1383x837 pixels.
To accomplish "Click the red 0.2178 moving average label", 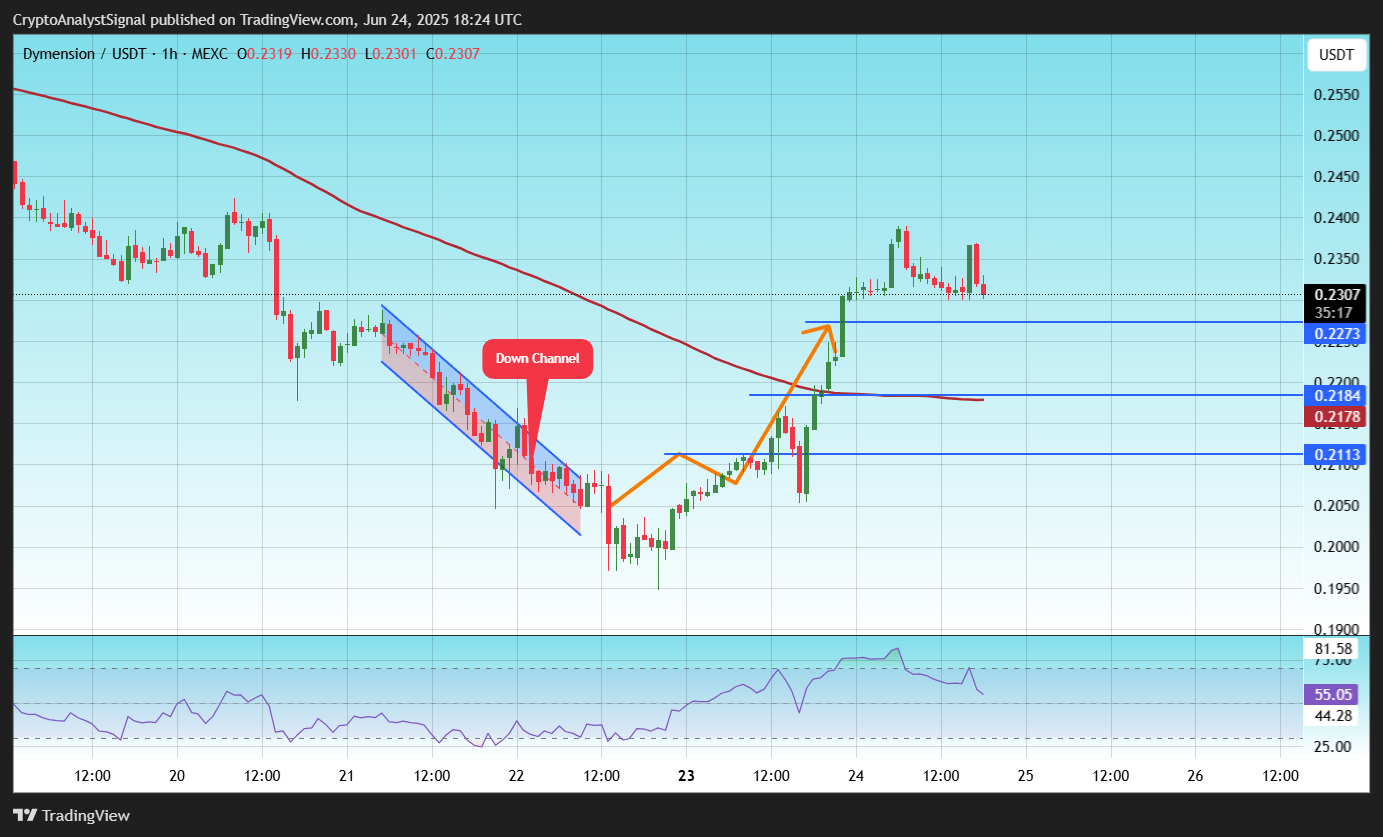I will (1338, 416).
